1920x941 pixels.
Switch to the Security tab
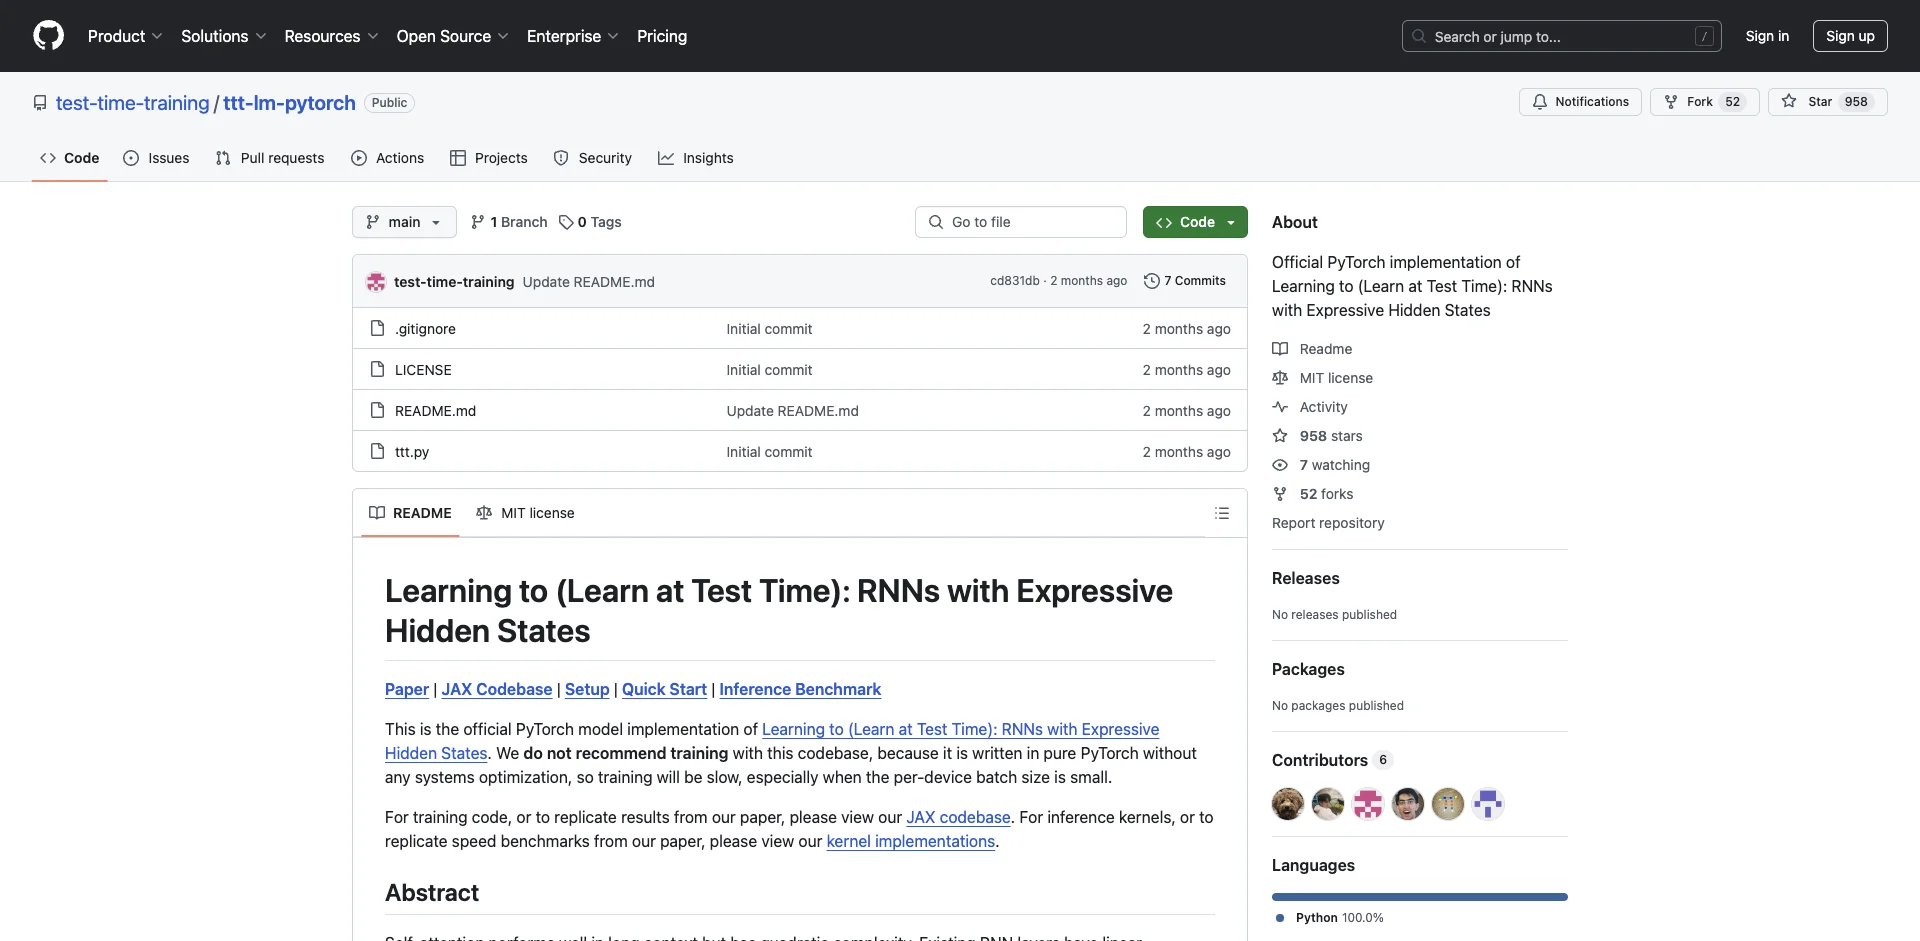click(x=593, y=158)
